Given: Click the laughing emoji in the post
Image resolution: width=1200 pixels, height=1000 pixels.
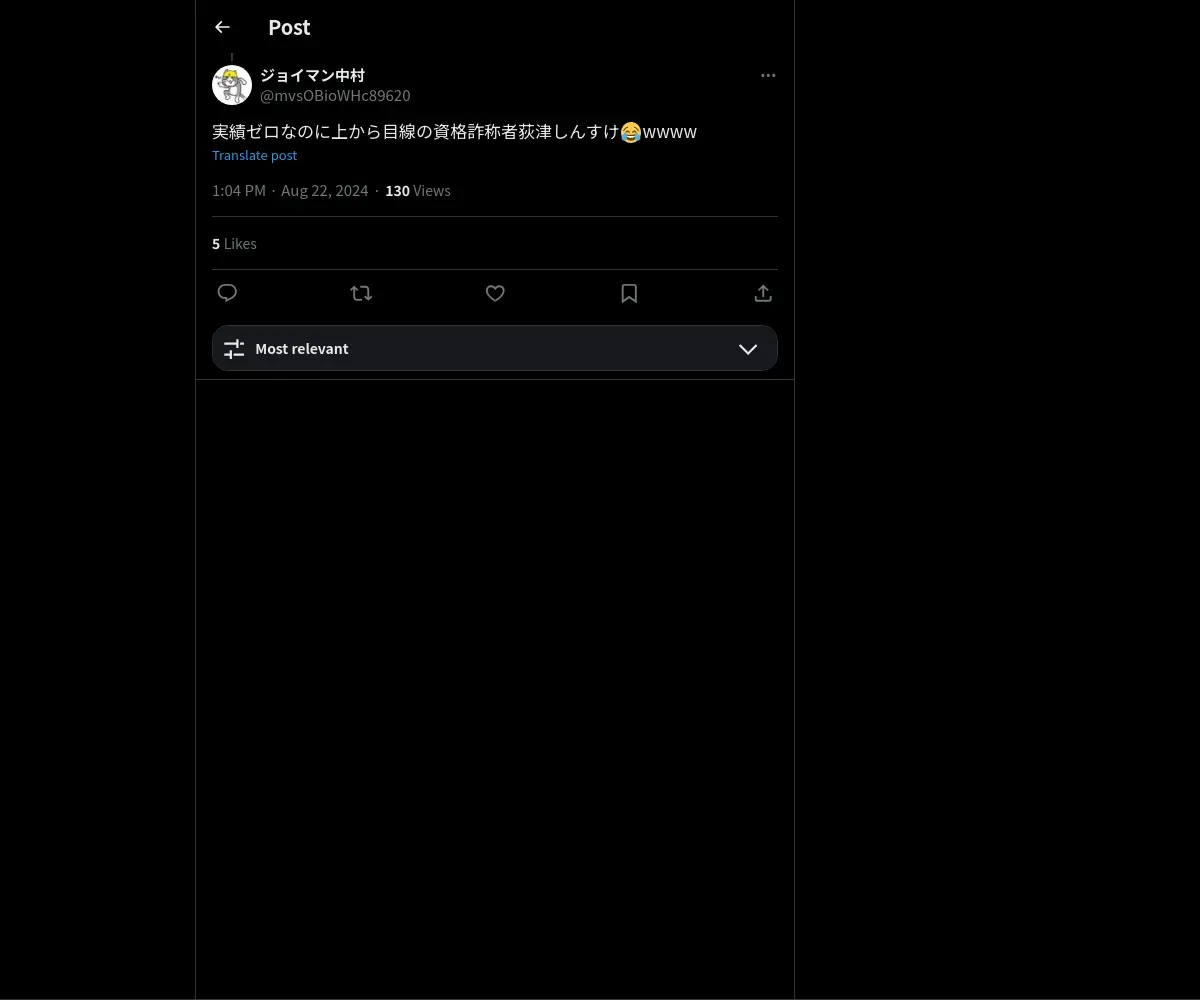Looking at the screenshot, I should pyautogui.click(x=631, y=132).
